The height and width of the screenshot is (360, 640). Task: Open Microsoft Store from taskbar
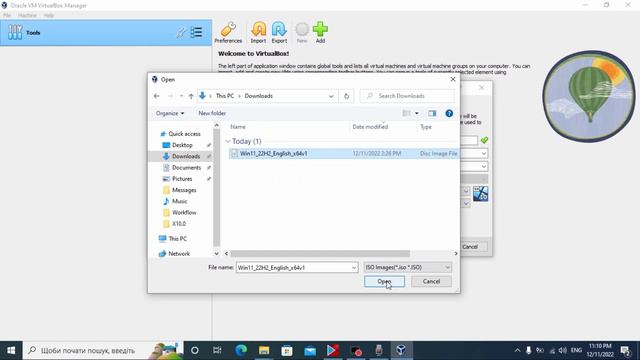point(287,350)
